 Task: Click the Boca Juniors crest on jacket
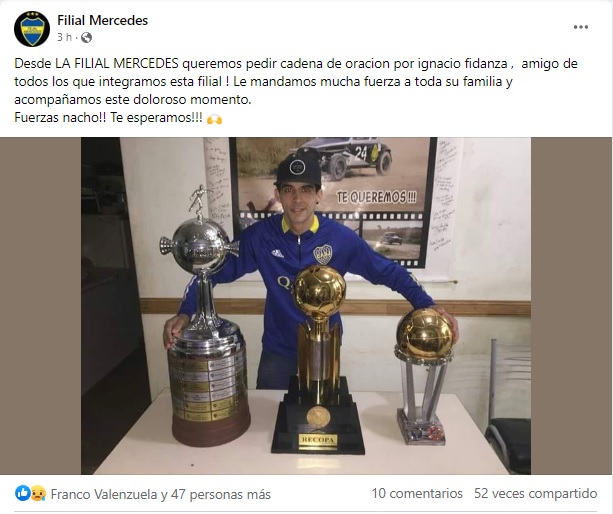coord(323,254)
